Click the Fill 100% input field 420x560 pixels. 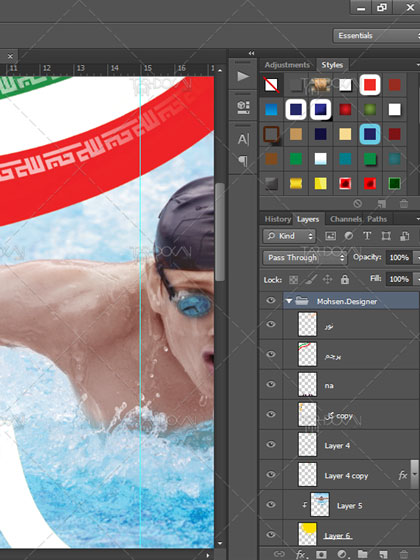[399, 279]
